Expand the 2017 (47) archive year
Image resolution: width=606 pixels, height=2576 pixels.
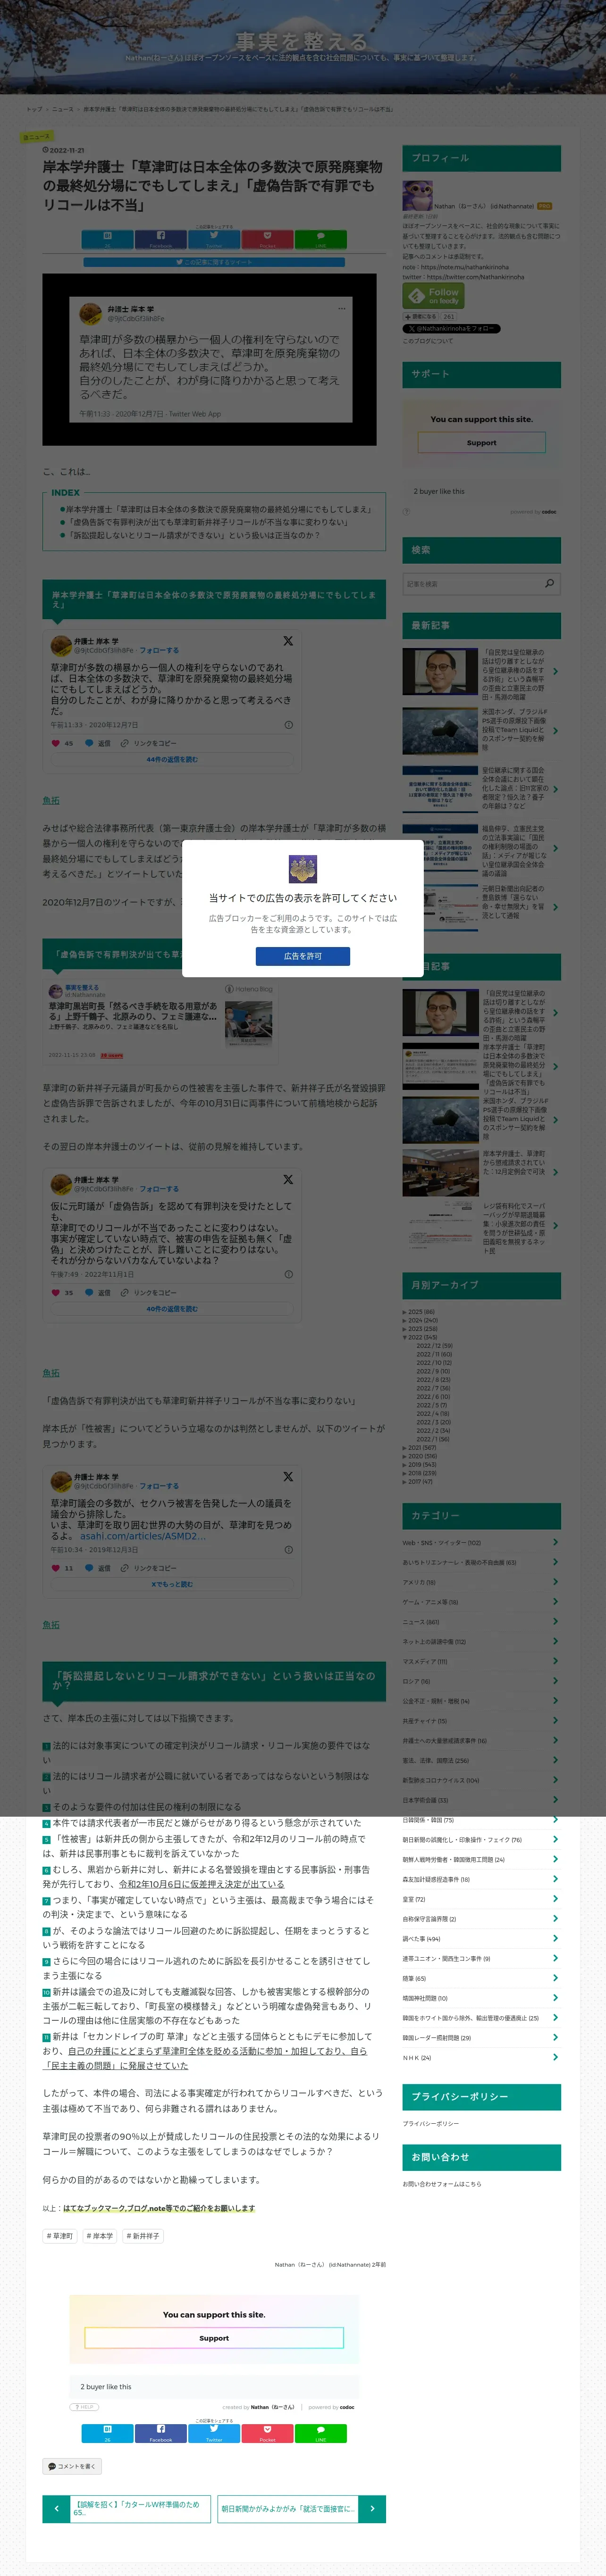[x=405, y=1481]
